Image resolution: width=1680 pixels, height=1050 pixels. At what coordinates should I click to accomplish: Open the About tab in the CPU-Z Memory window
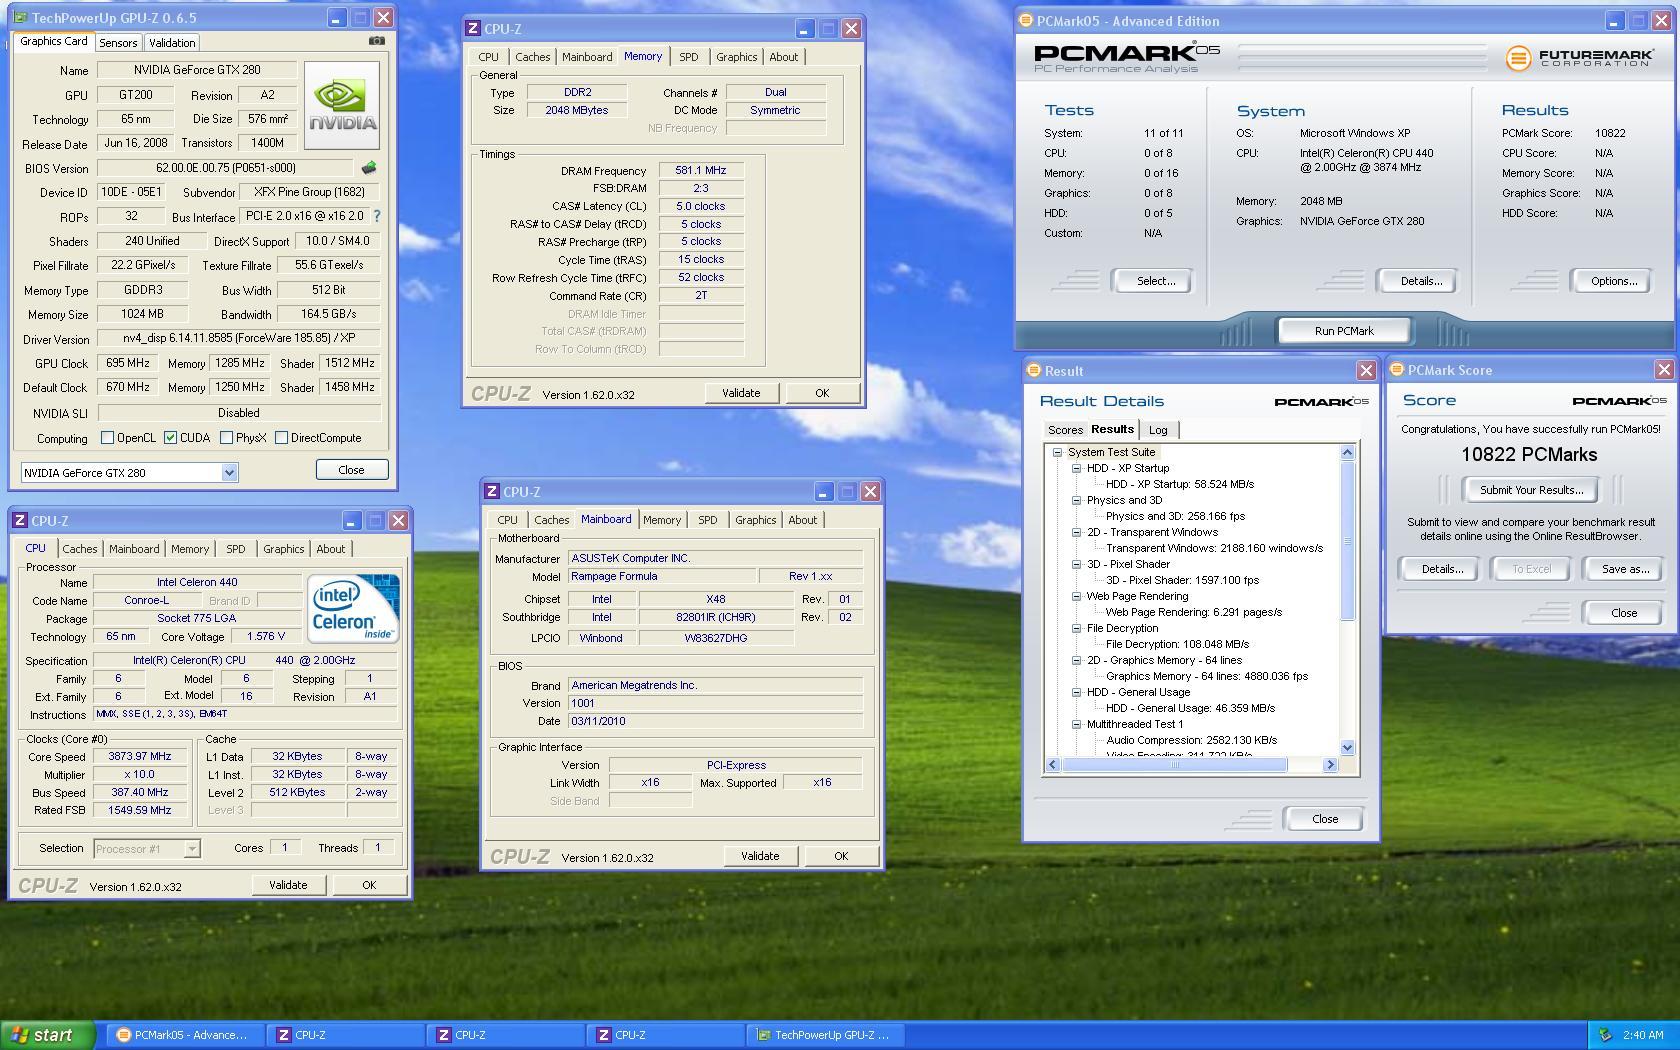tap(784, 57)
